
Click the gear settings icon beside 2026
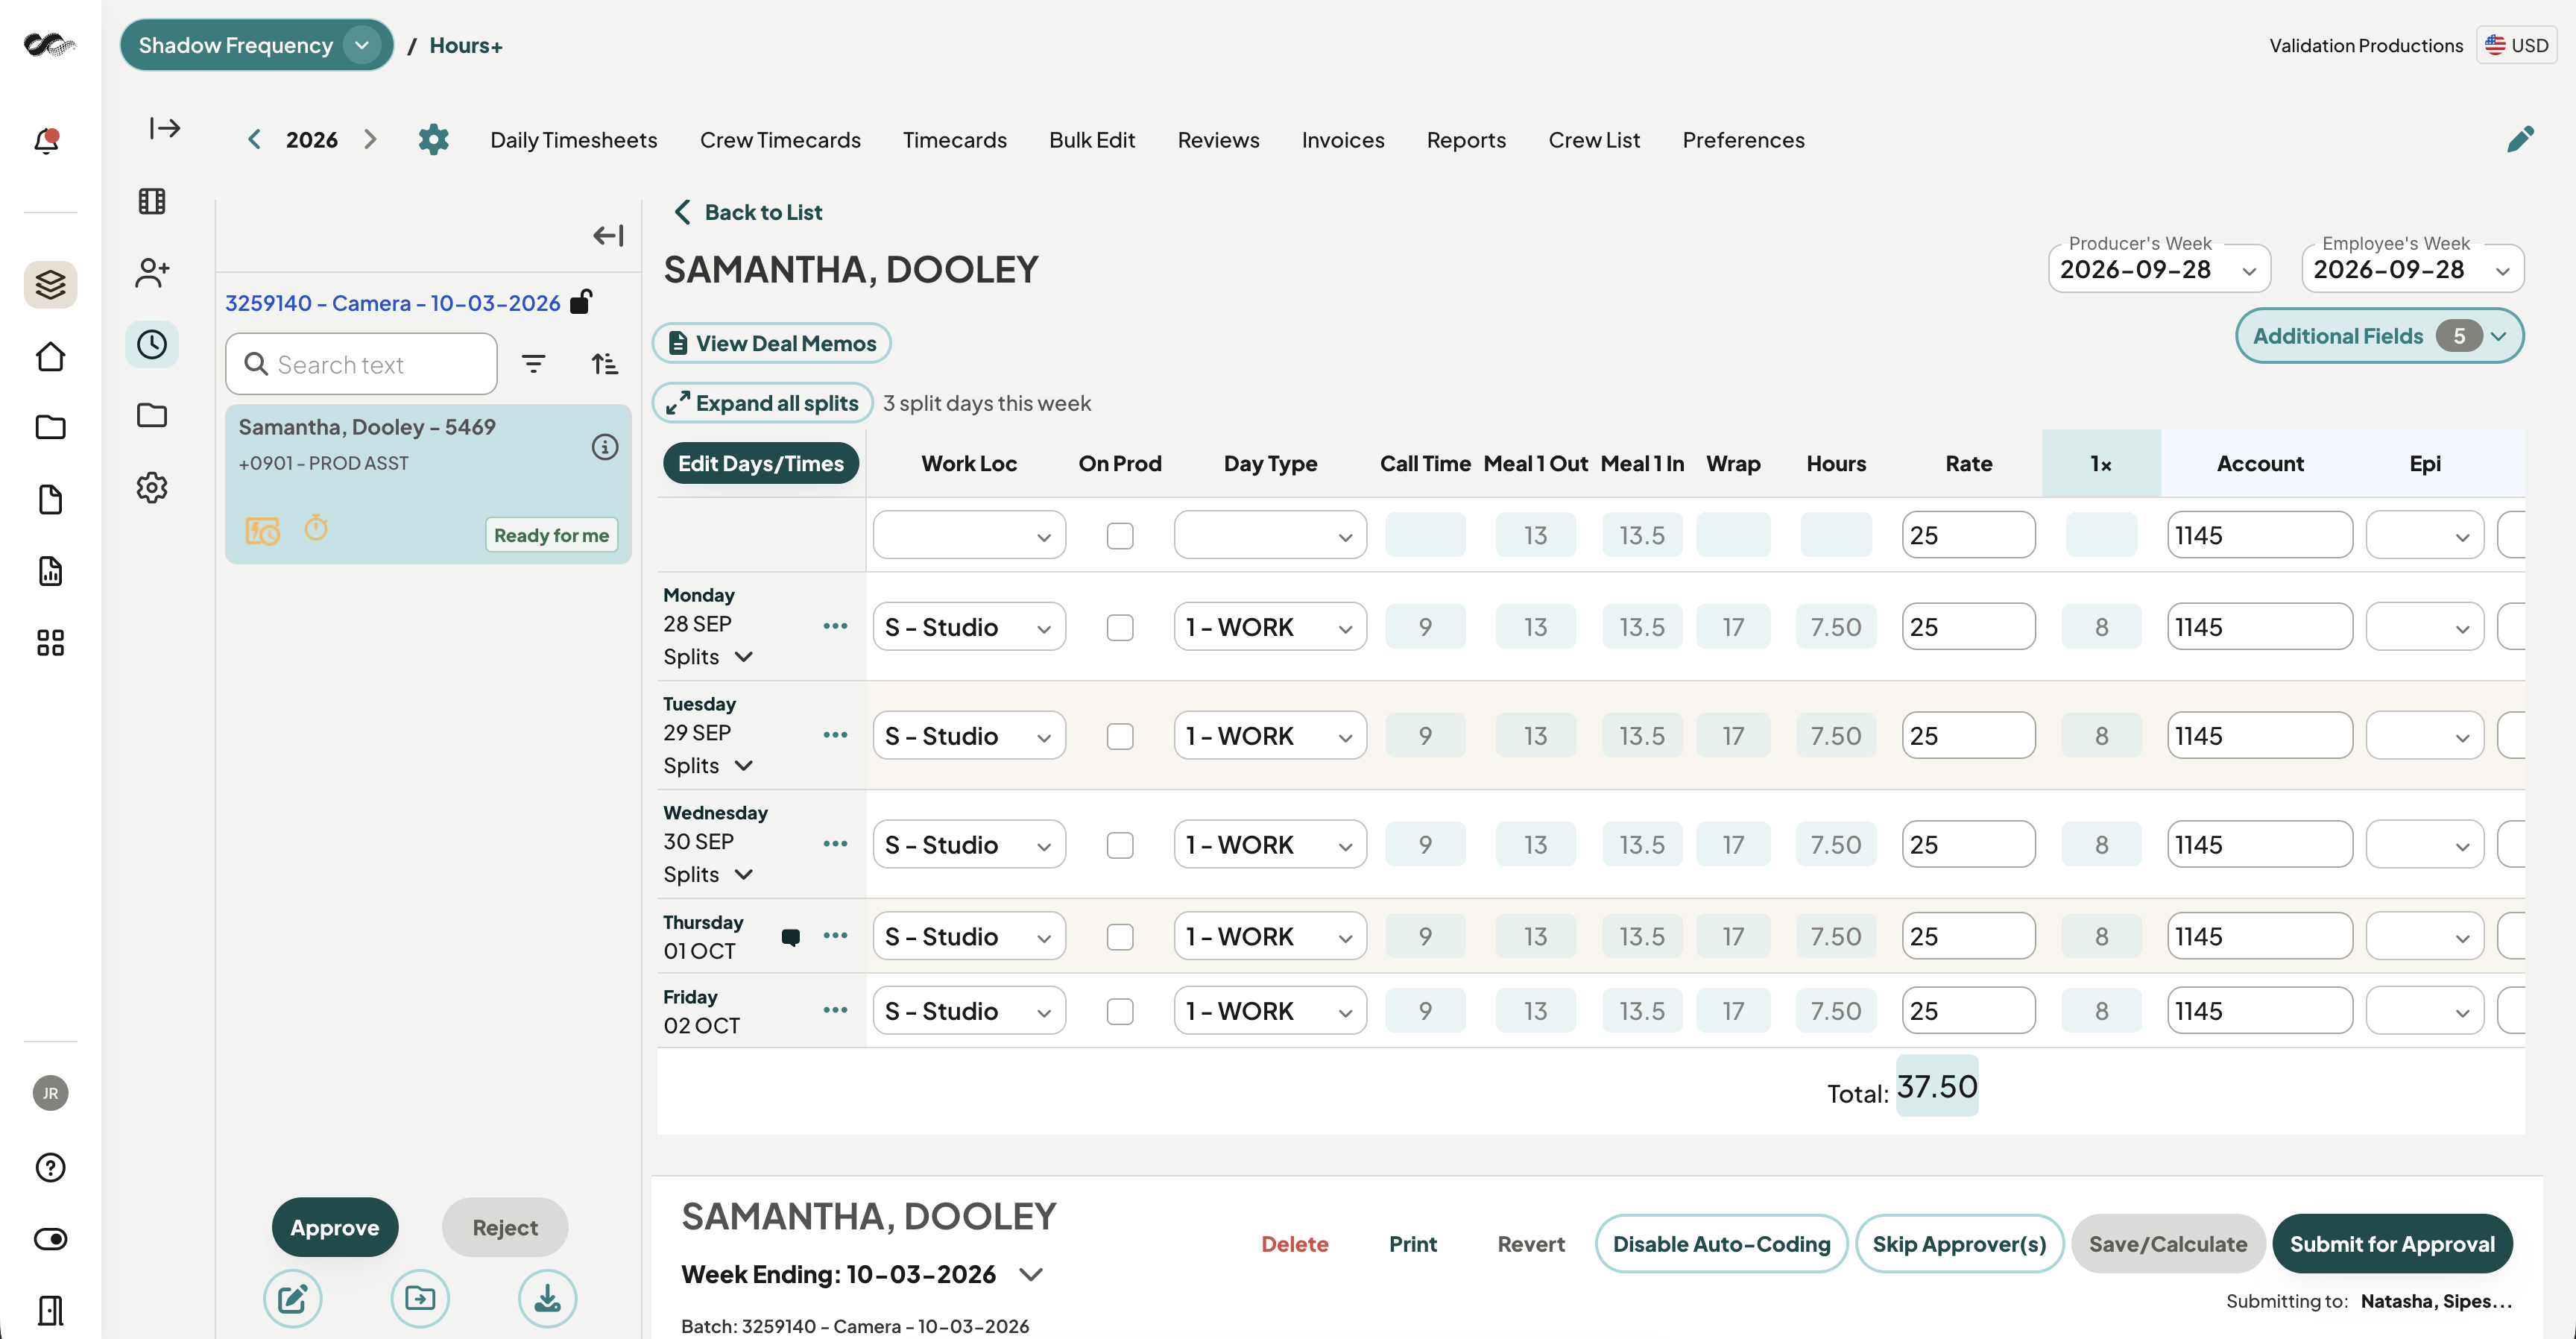(433, 140)
